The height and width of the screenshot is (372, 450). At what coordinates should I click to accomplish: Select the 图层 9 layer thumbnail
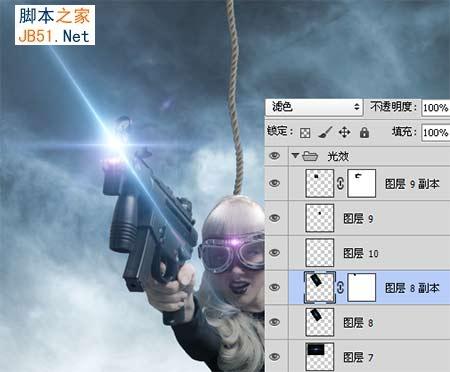(x=320, y=218)
